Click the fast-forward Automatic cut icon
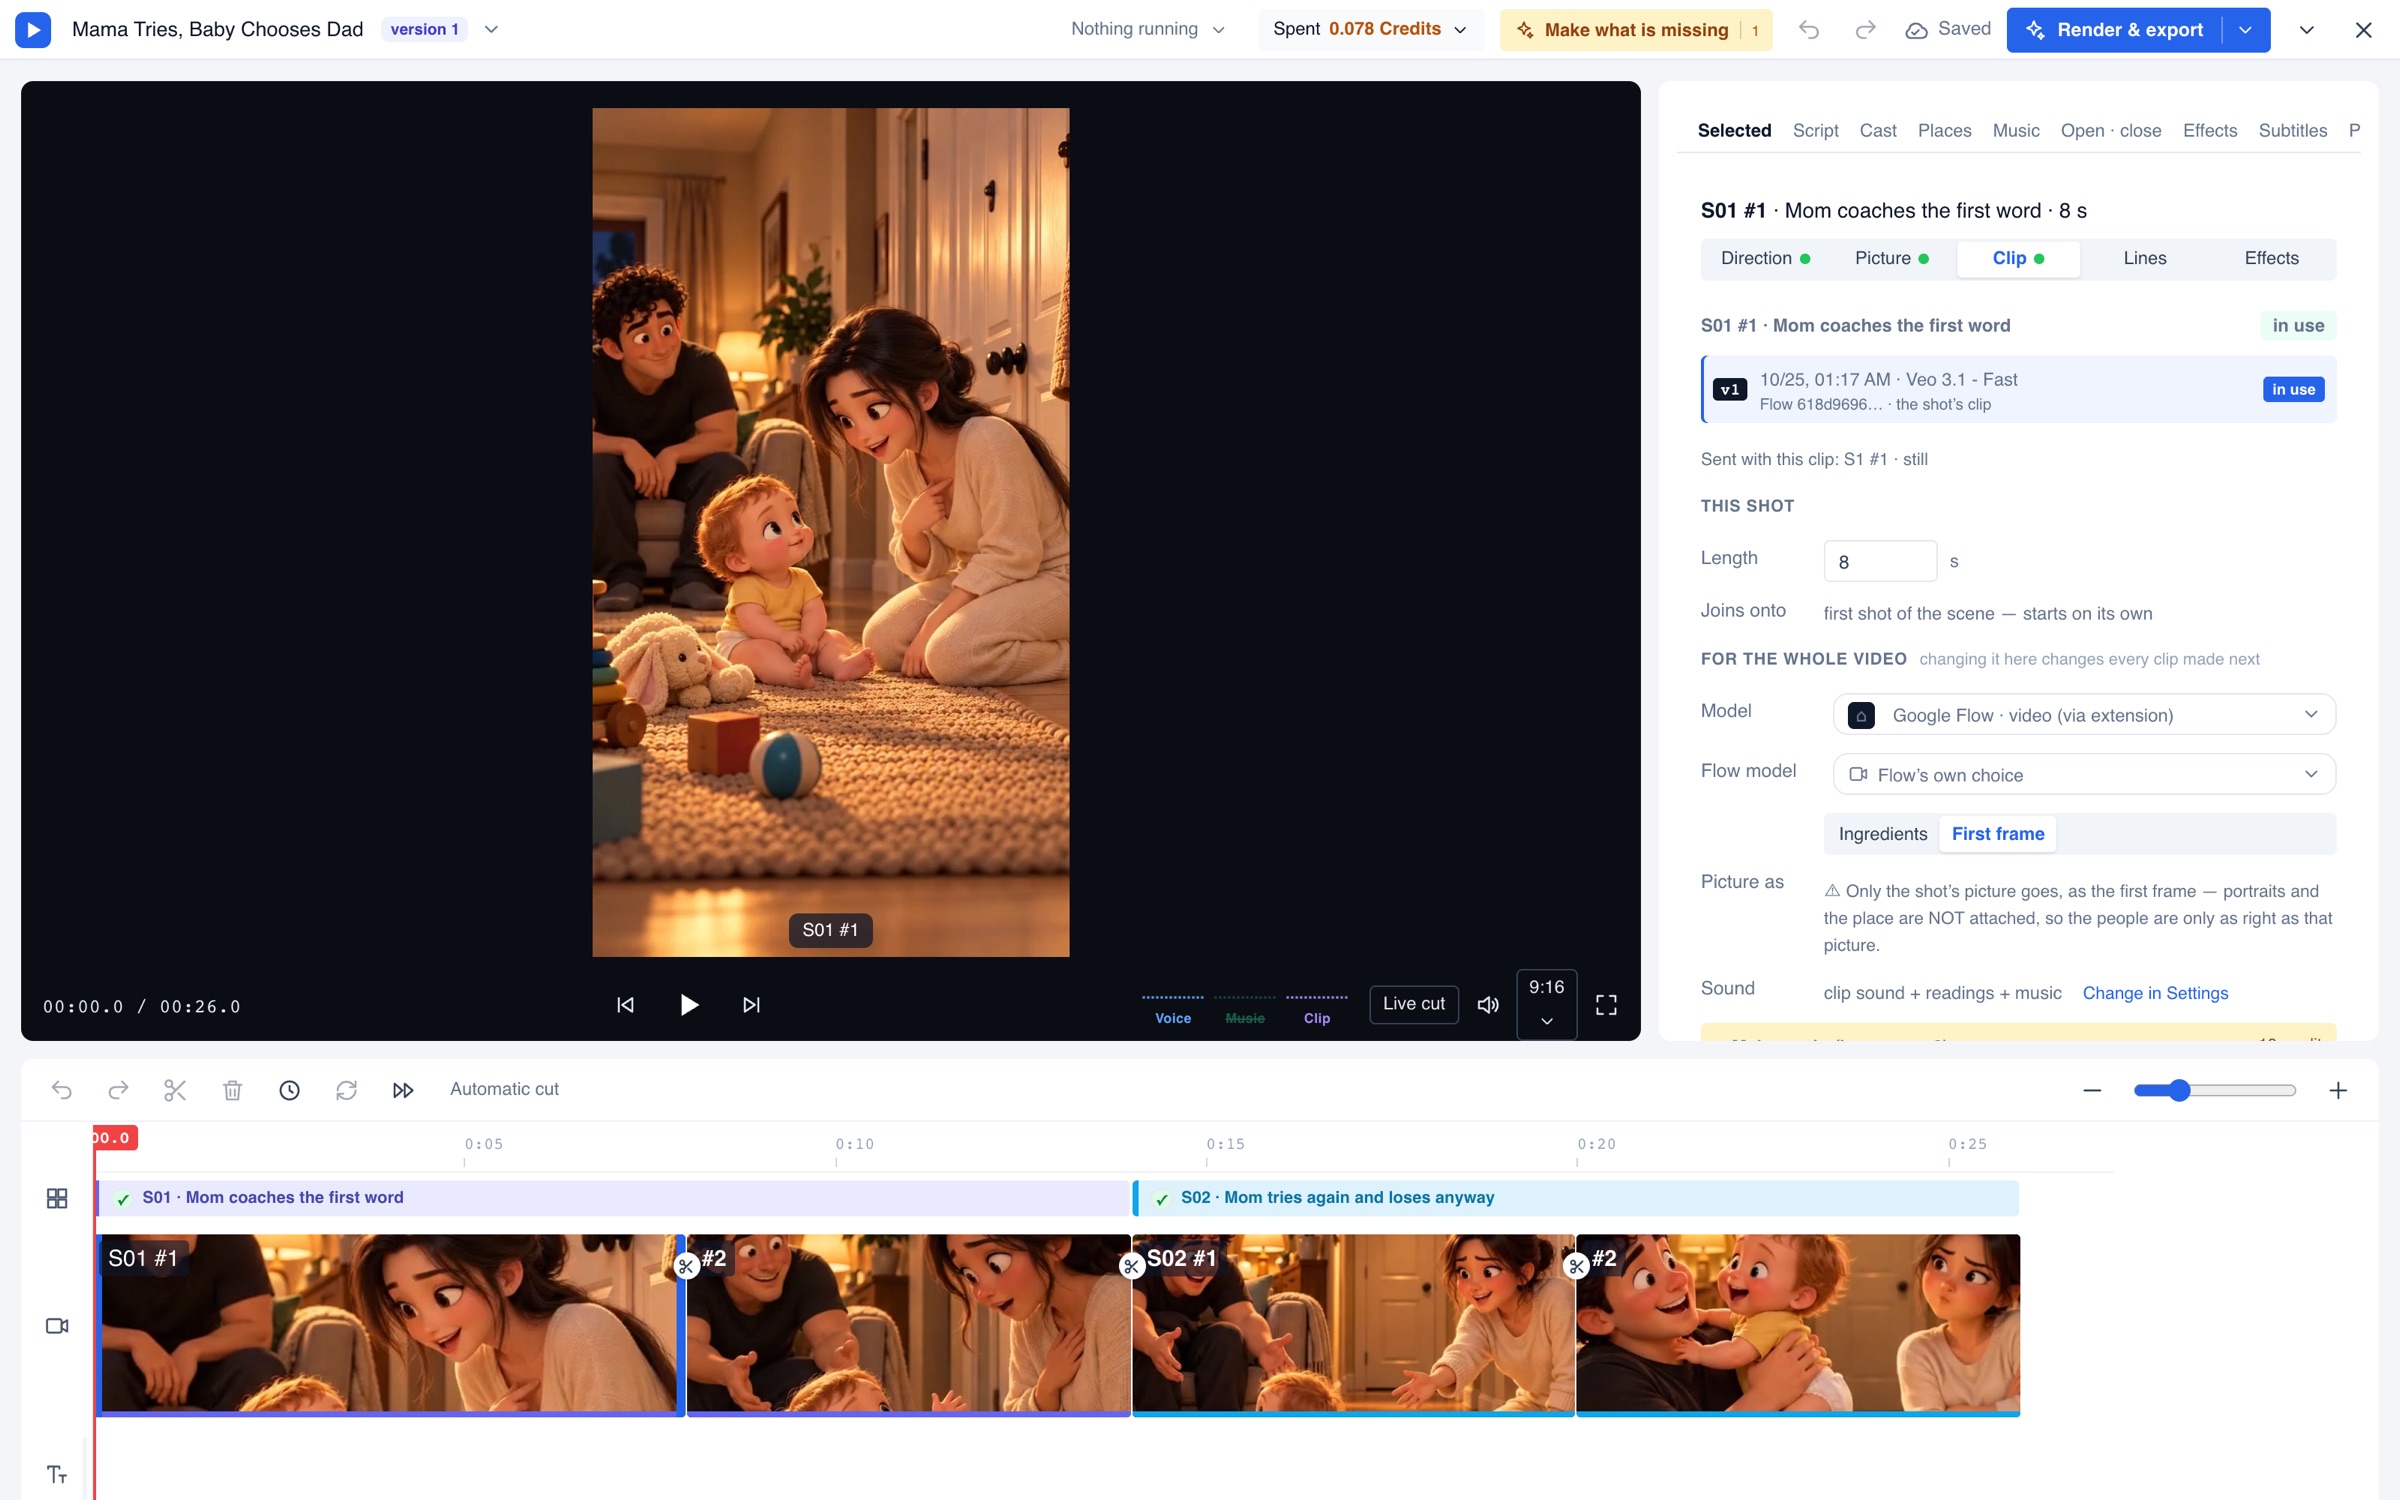 tap(403, 1090)
